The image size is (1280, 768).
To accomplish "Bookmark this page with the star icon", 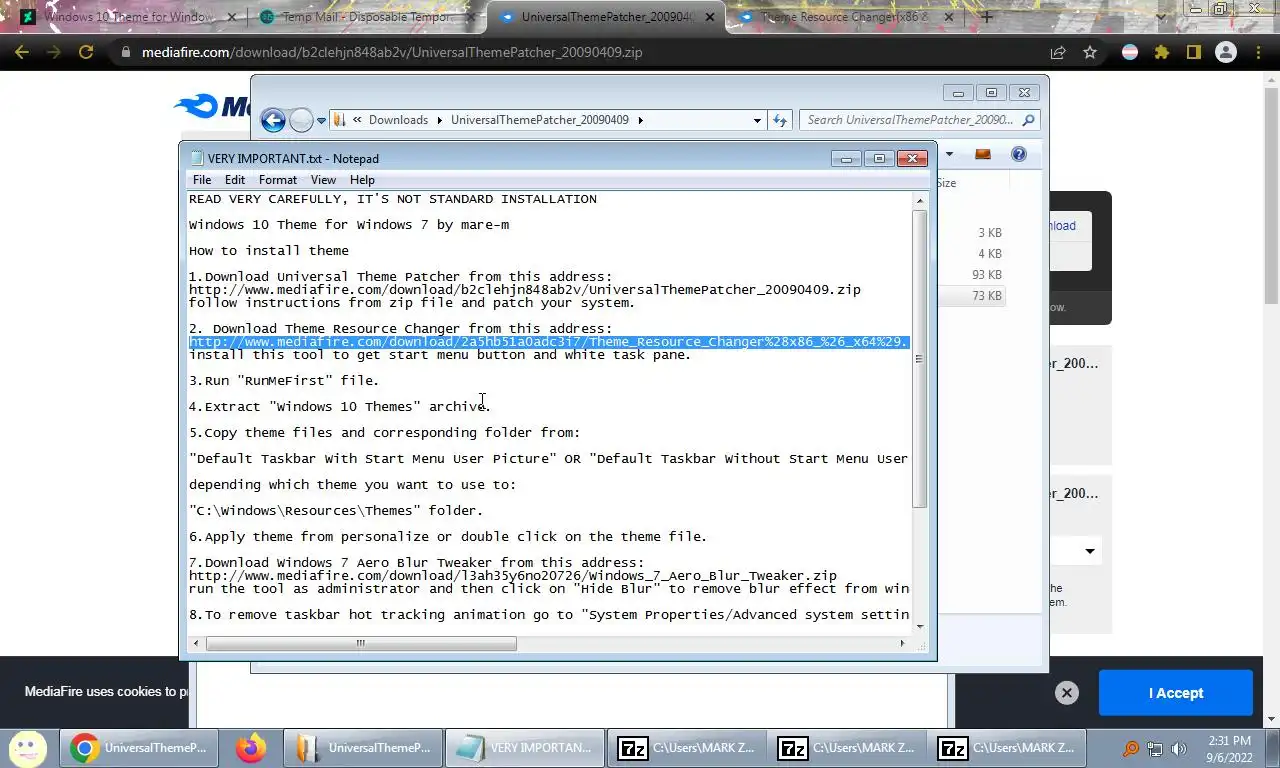I will (1089, 53).
